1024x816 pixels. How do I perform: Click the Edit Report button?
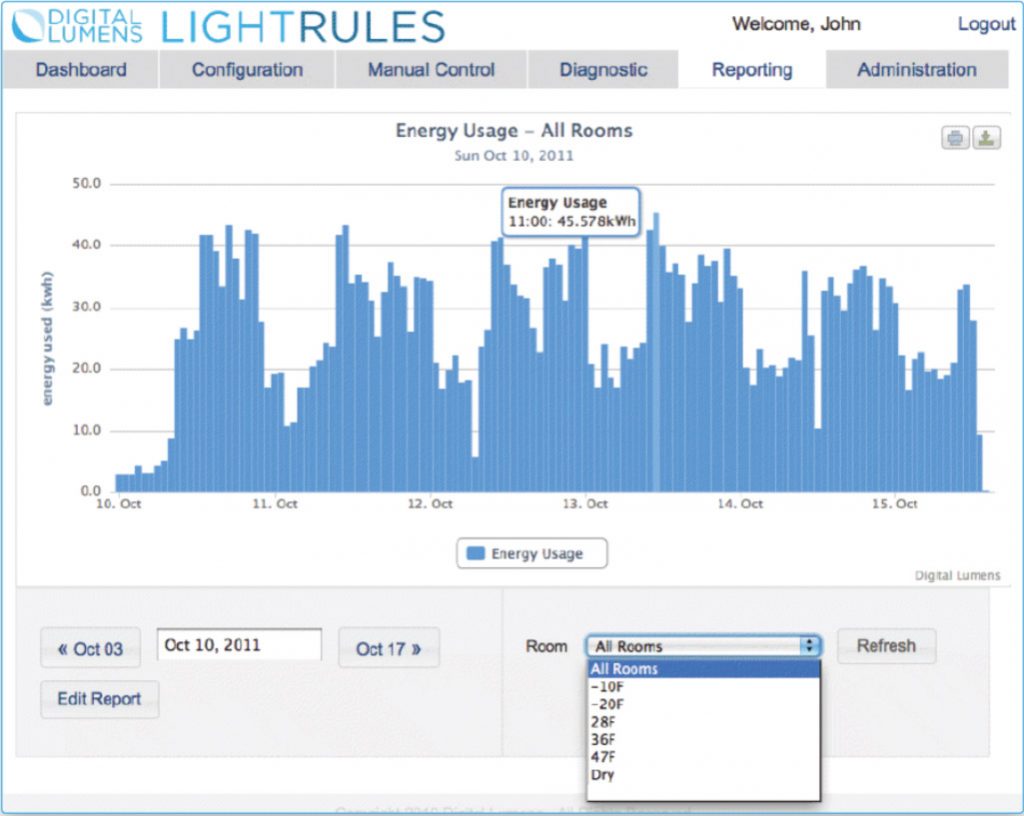pos(99,699)
